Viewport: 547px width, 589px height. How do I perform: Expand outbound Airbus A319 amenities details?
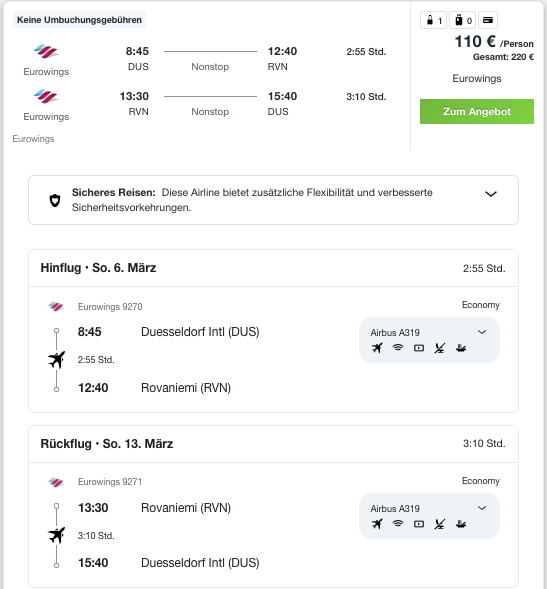[x=482, y=332]
